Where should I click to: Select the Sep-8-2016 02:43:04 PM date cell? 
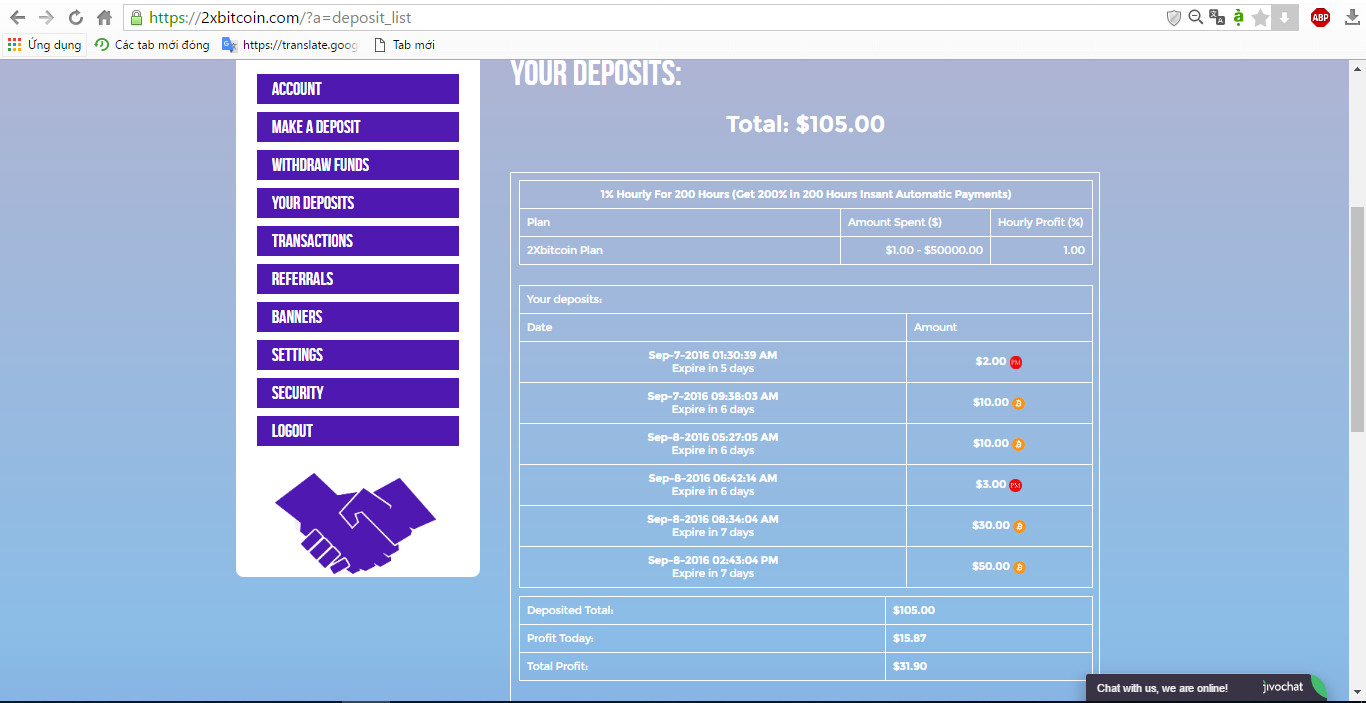pos(713,567)
